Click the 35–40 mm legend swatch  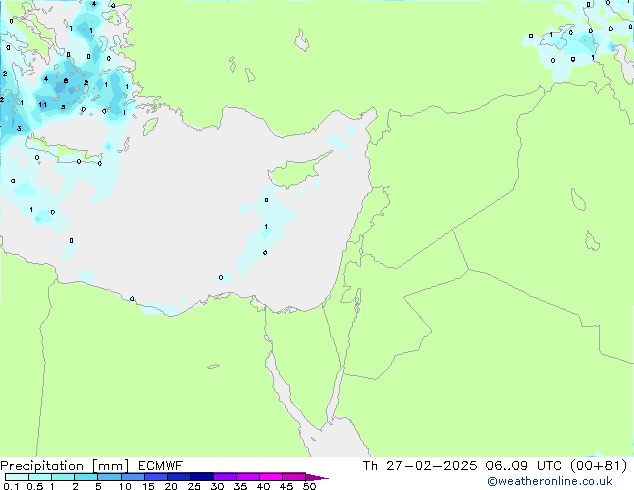(x=247, y=477)
